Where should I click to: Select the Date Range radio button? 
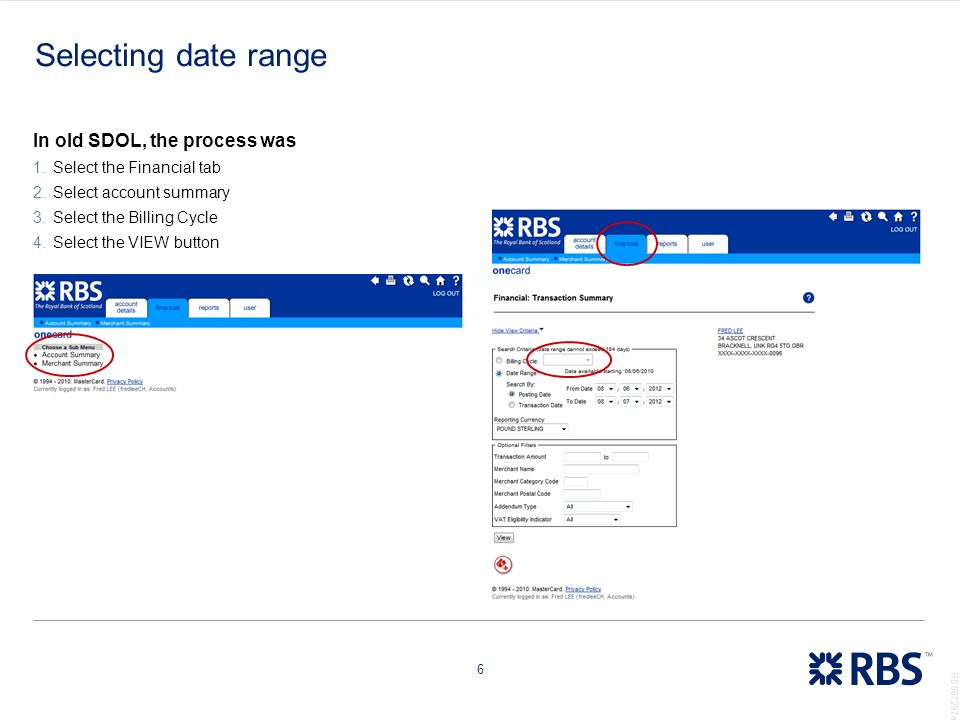499,373
